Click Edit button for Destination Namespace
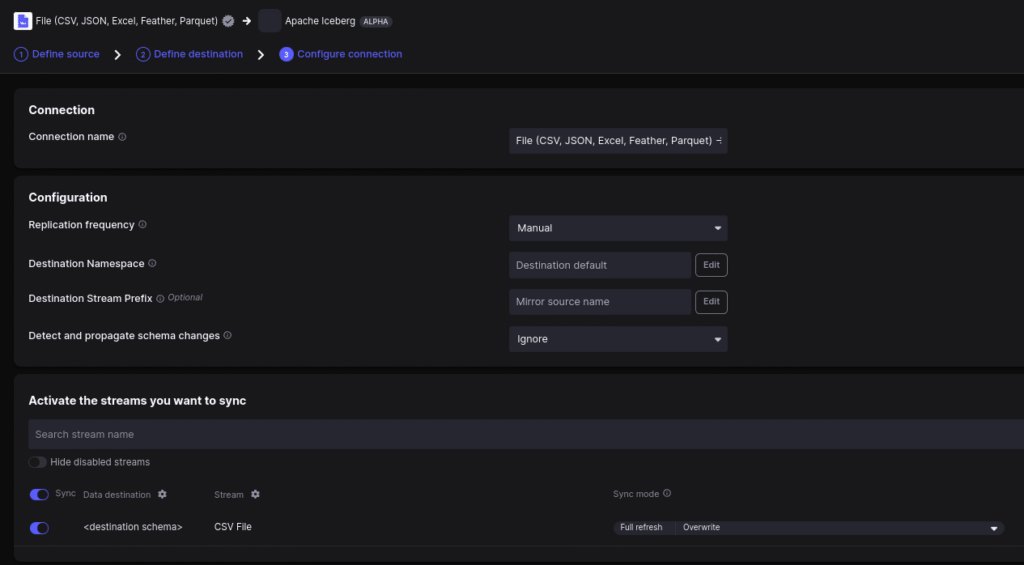The height and width of the screenshot is (565, 1024). (711, 265)
